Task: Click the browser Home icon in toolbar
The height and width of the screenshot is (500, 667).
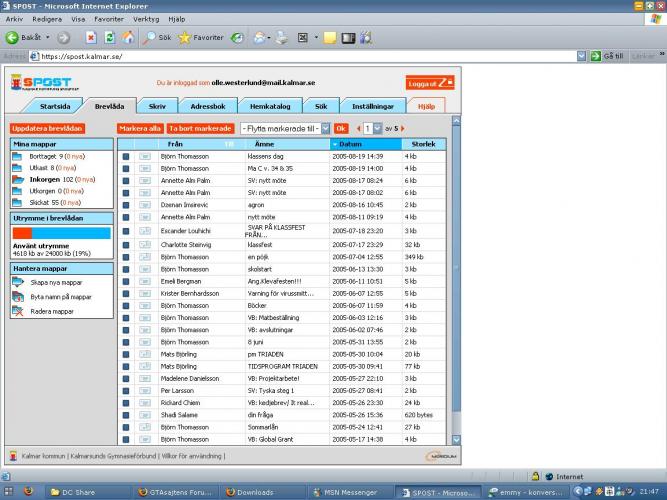Action: (127, 37)
